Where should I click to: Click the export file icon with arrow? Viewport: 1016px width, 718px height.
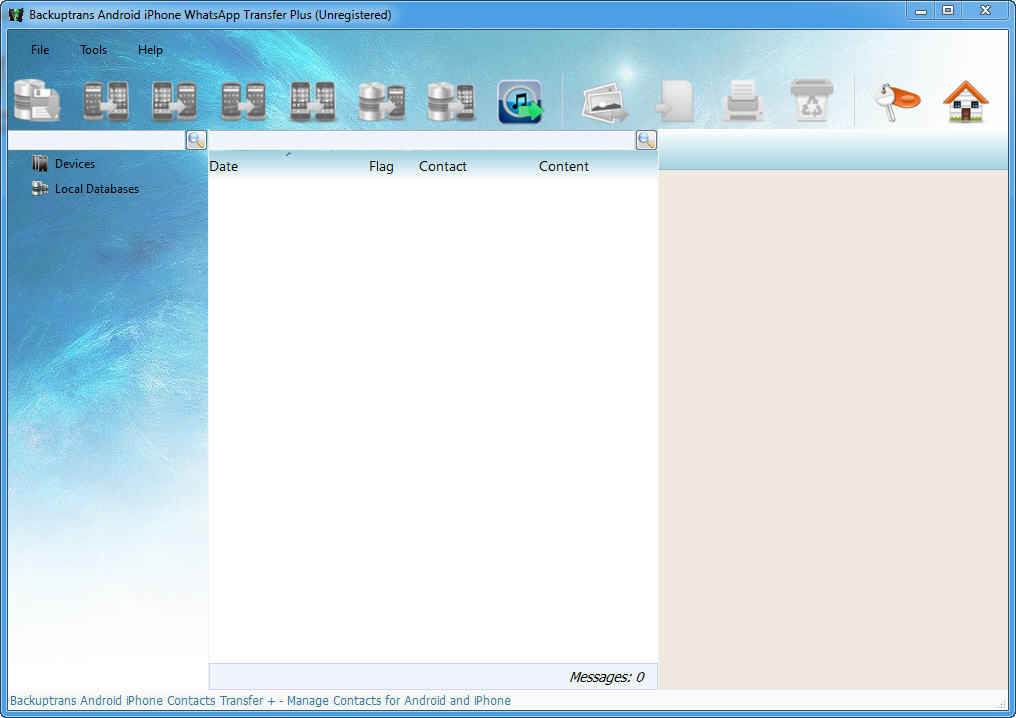(675, 101)
